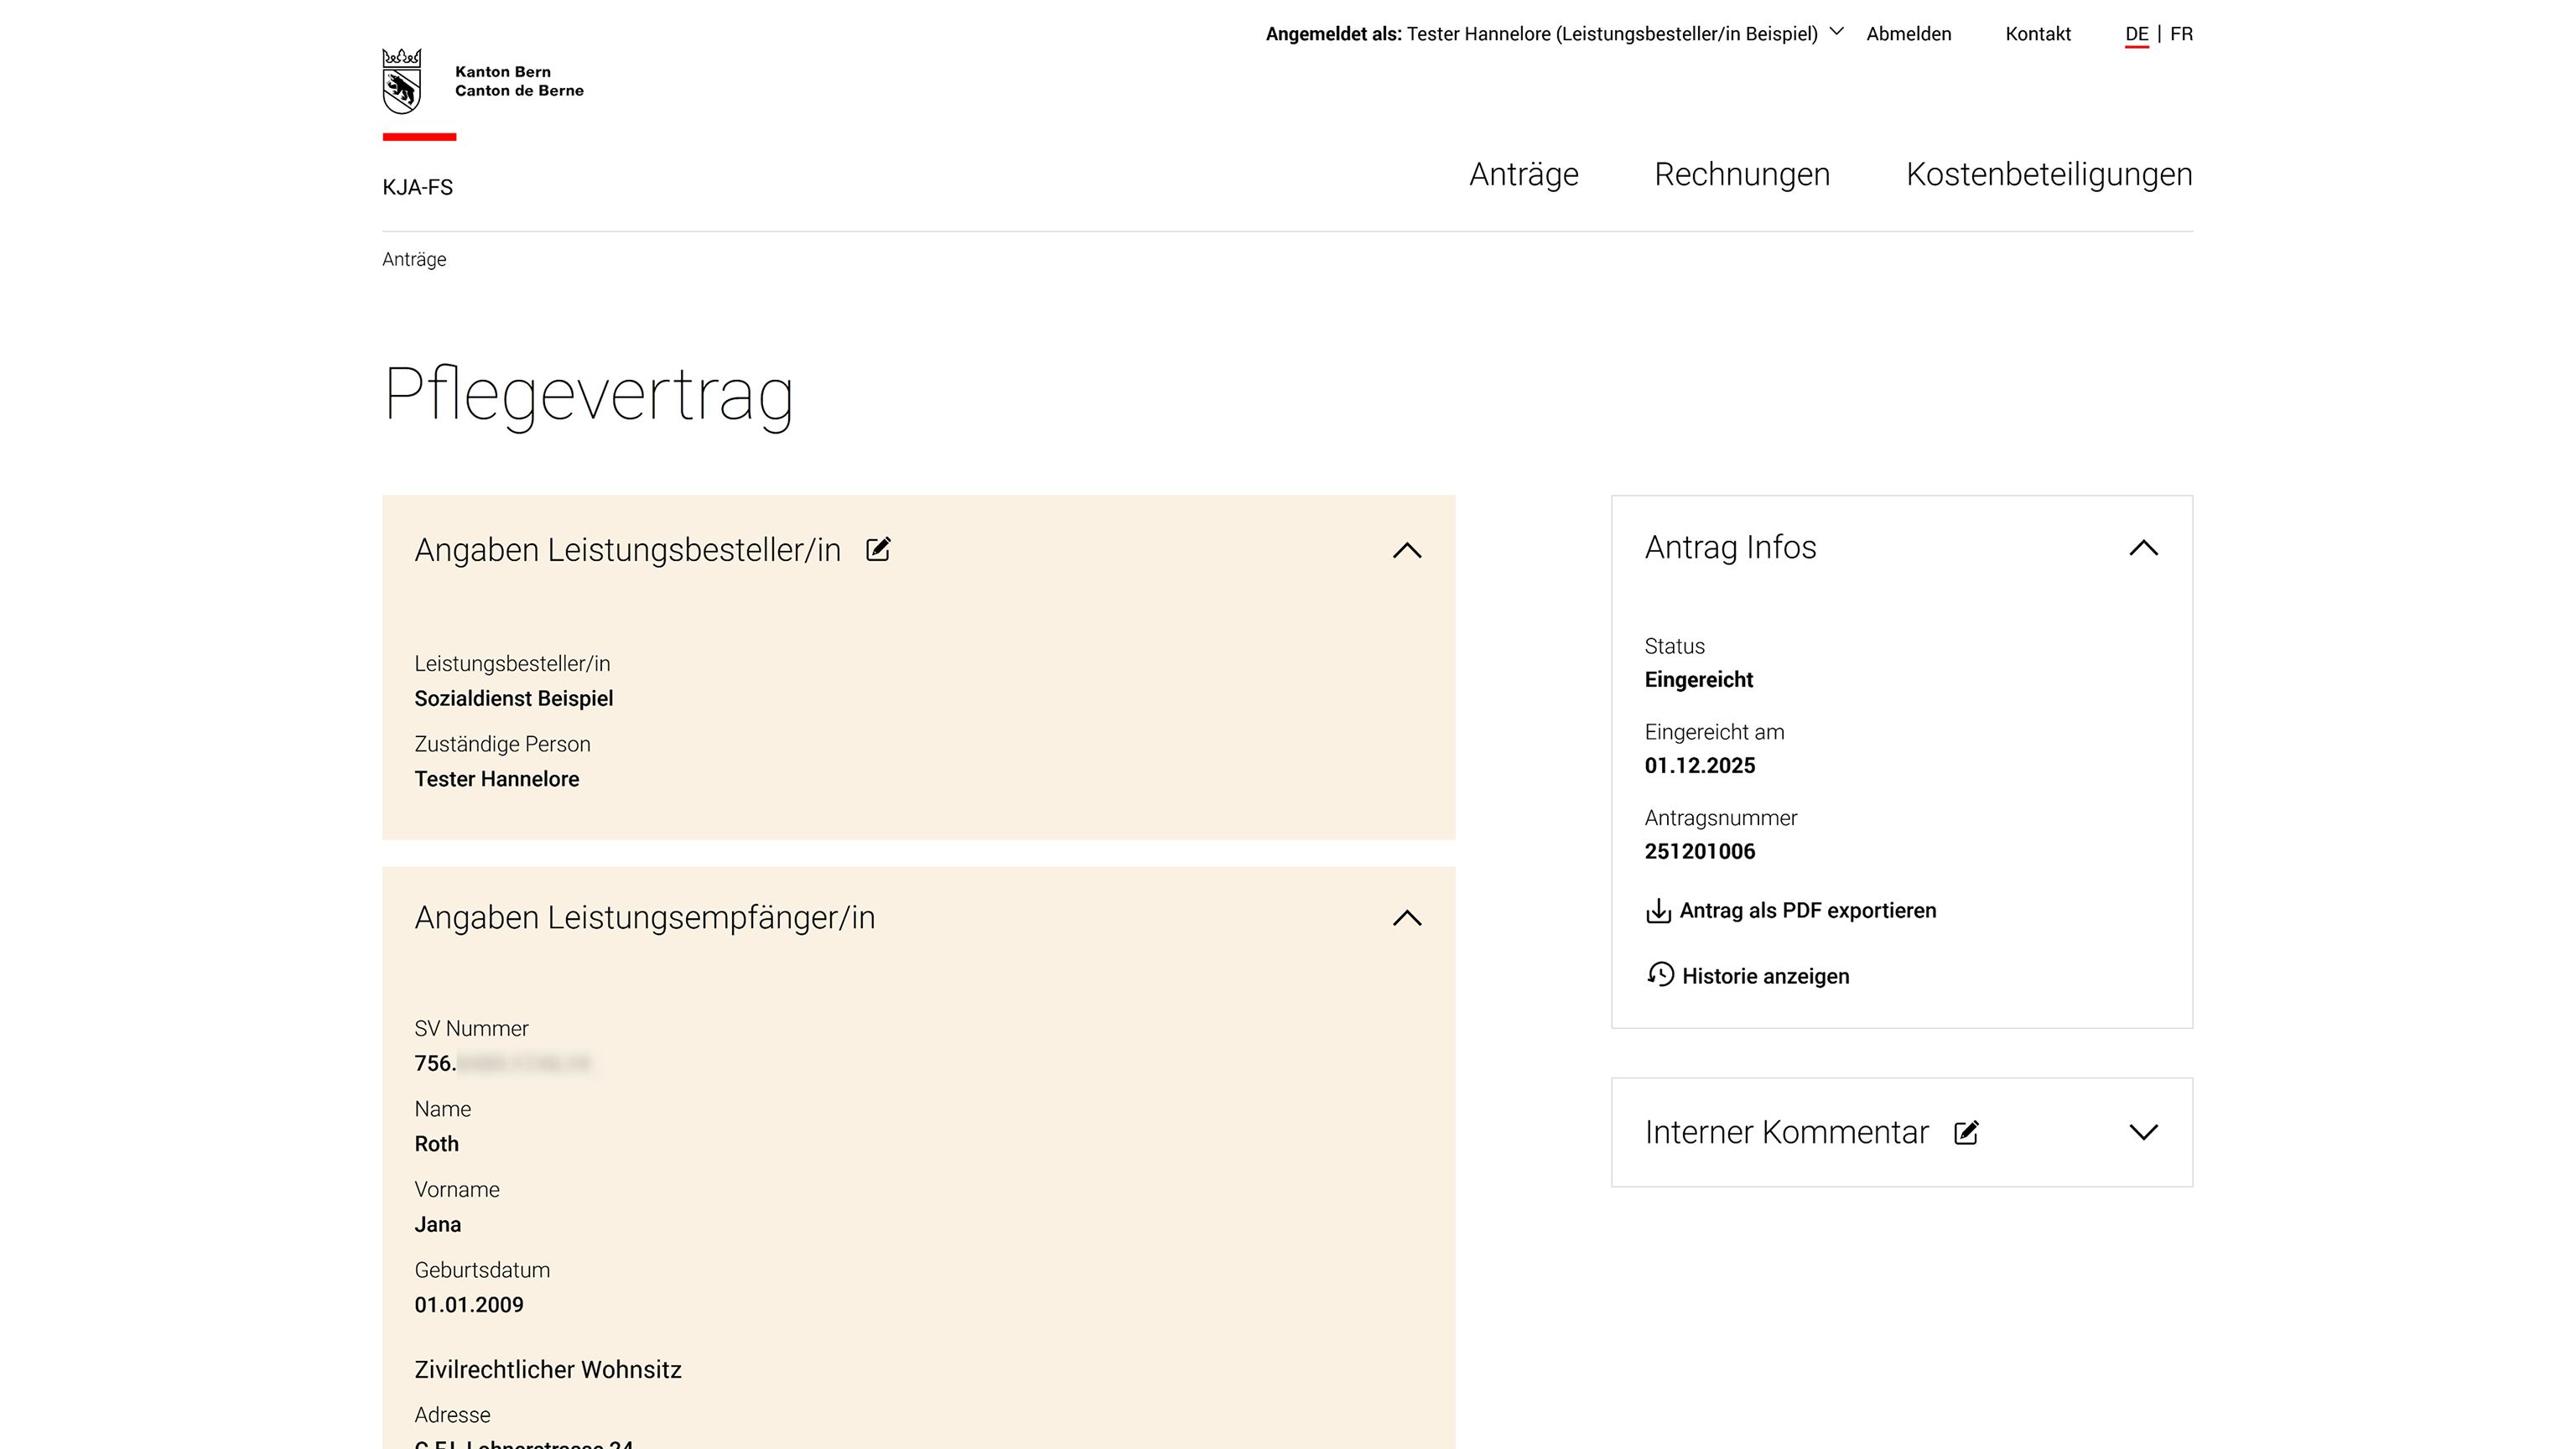Screen dimensions: 2576x1449
Task: Click Historie anzeigen
Action: [1765, 976]
